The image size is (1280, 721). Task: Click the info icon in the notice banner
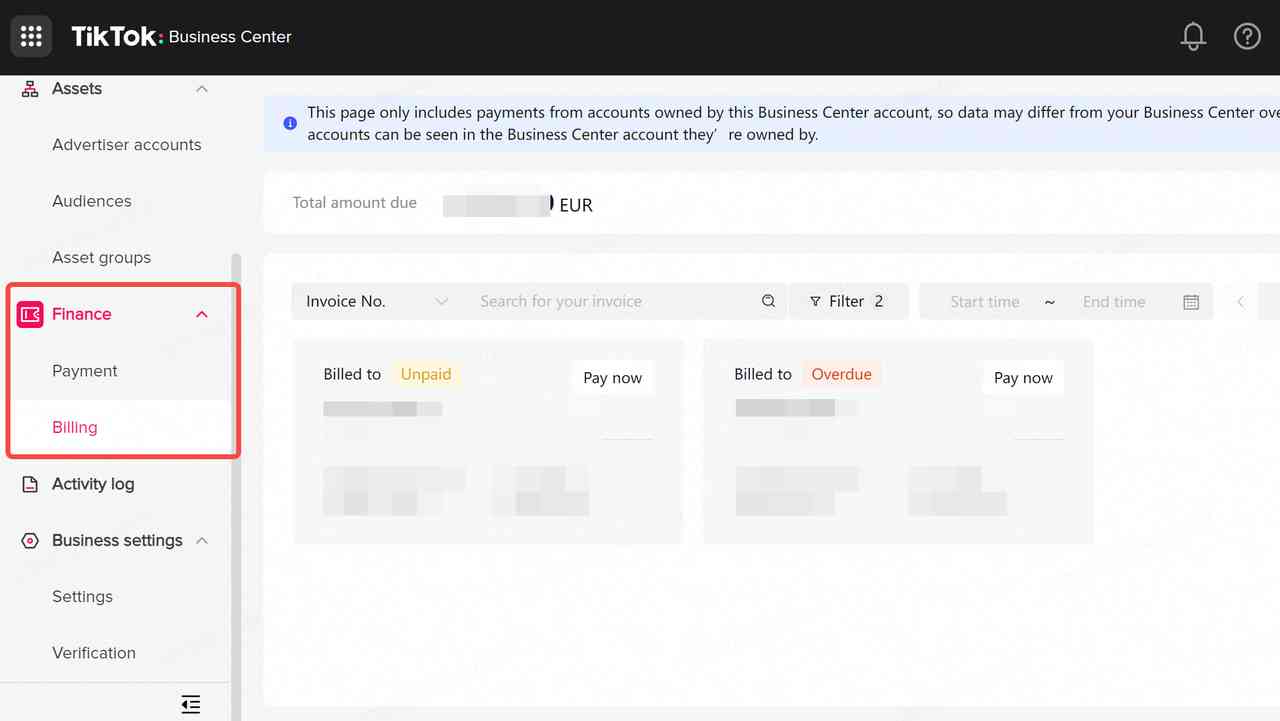[289, 122]
